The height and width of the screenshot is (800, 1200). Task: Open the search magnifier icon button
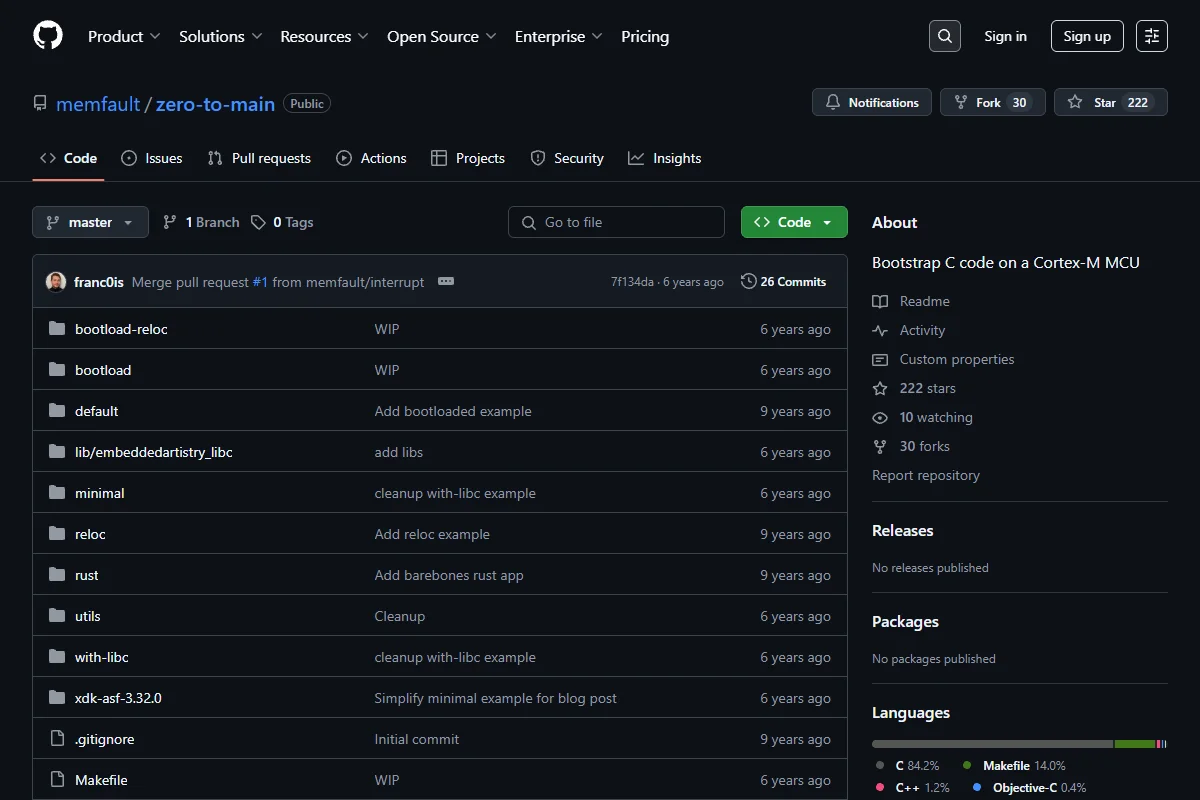[944, 36]
